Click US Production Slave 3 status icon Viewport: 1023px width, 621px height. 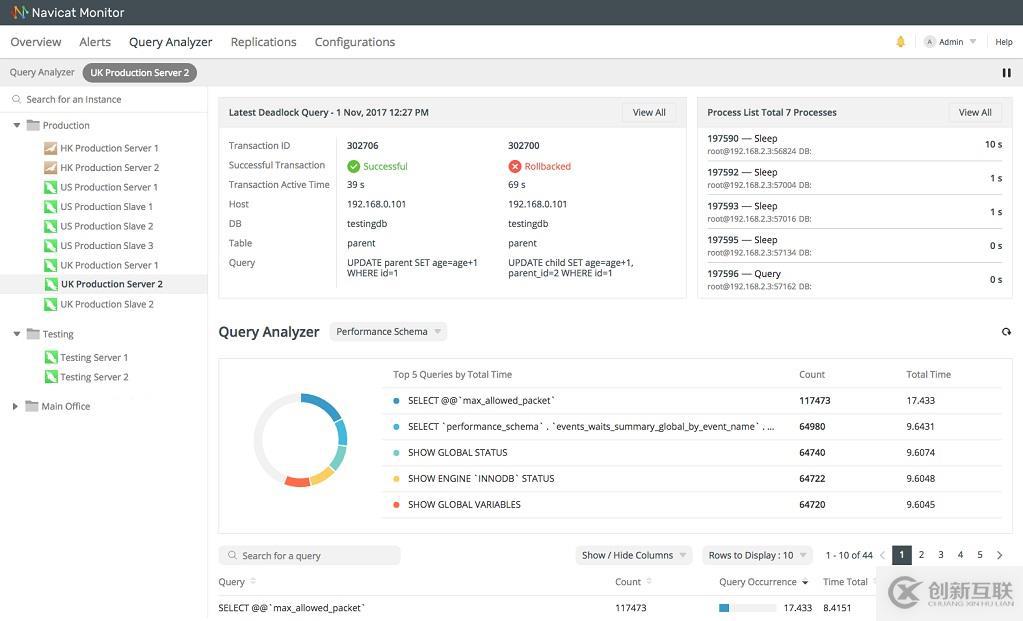point(50,246)
